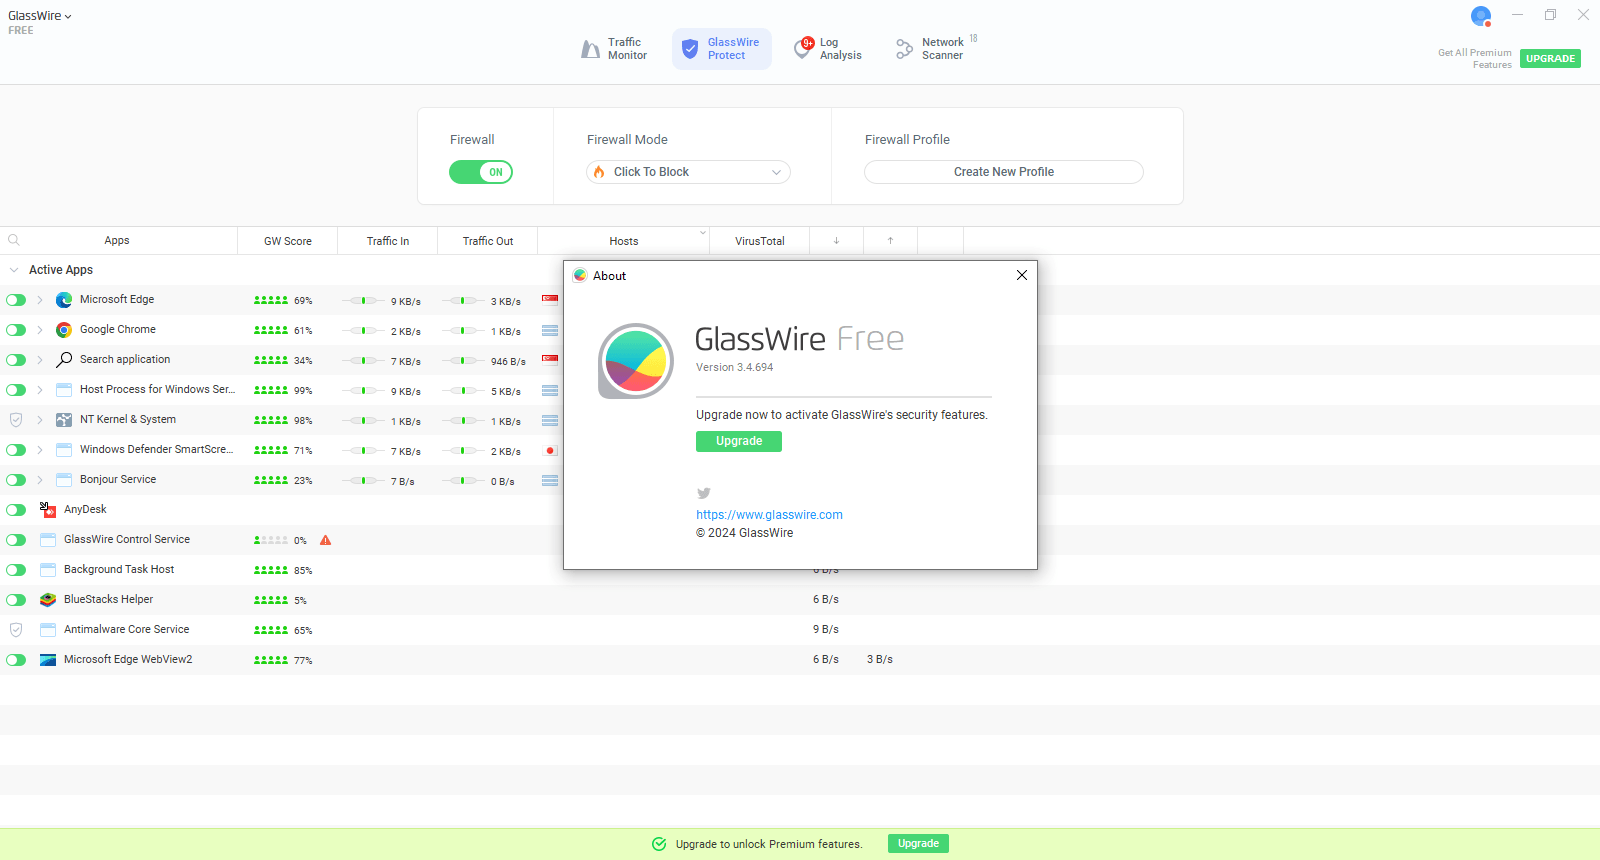Image resolution: width=1600 pixels, height=860 pixels.
Task: Click the warning triangle for GlassWire Control Service
Action: point(325,540)
